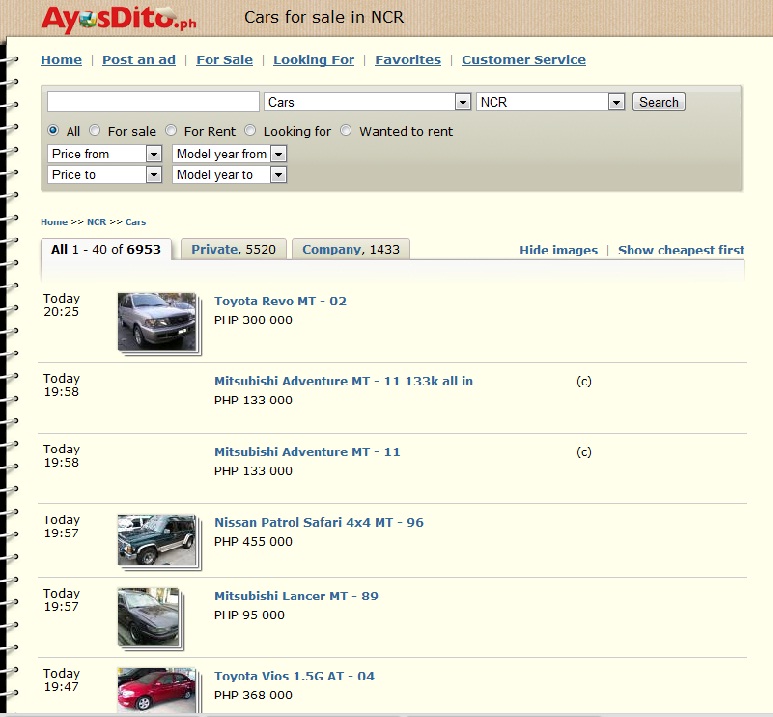Switch to the All 1 - 40 tab
773x717 pixels.
point(106,250)
